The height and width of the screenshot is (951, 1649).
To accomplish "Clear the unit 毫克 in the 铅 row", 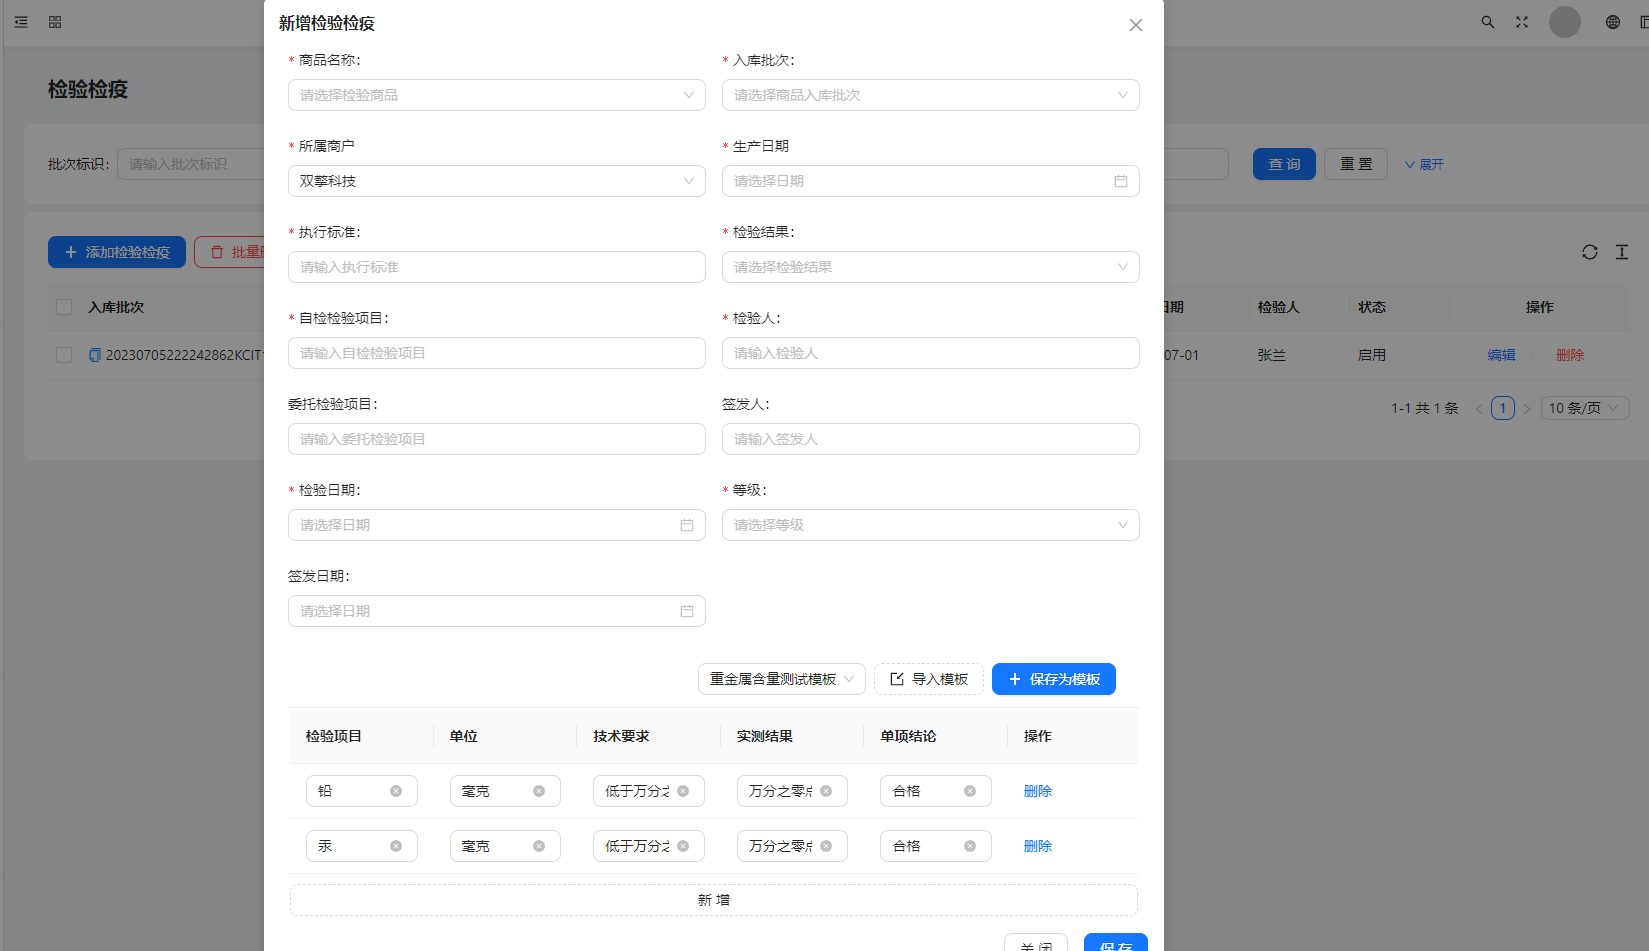I will pyautogui.click(x=539, y=791).
